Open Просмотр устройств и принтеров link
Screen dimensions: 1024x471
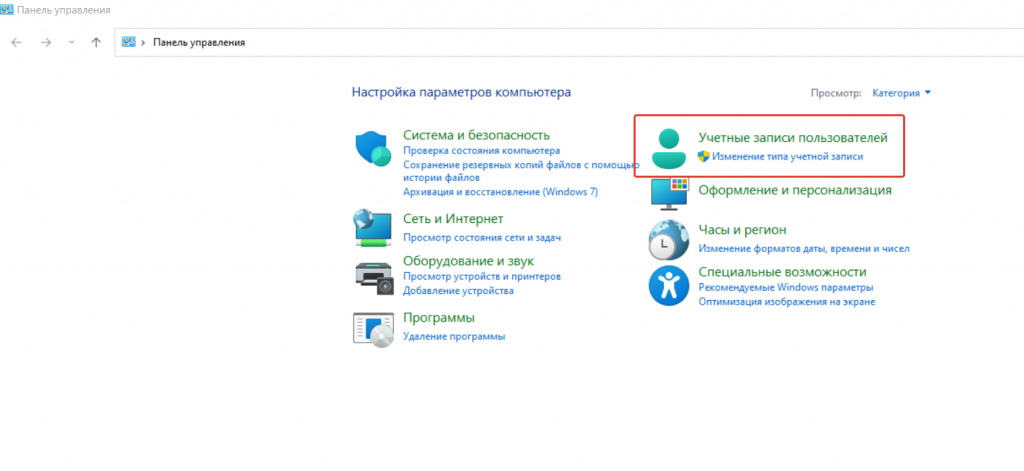click(481, 276)
